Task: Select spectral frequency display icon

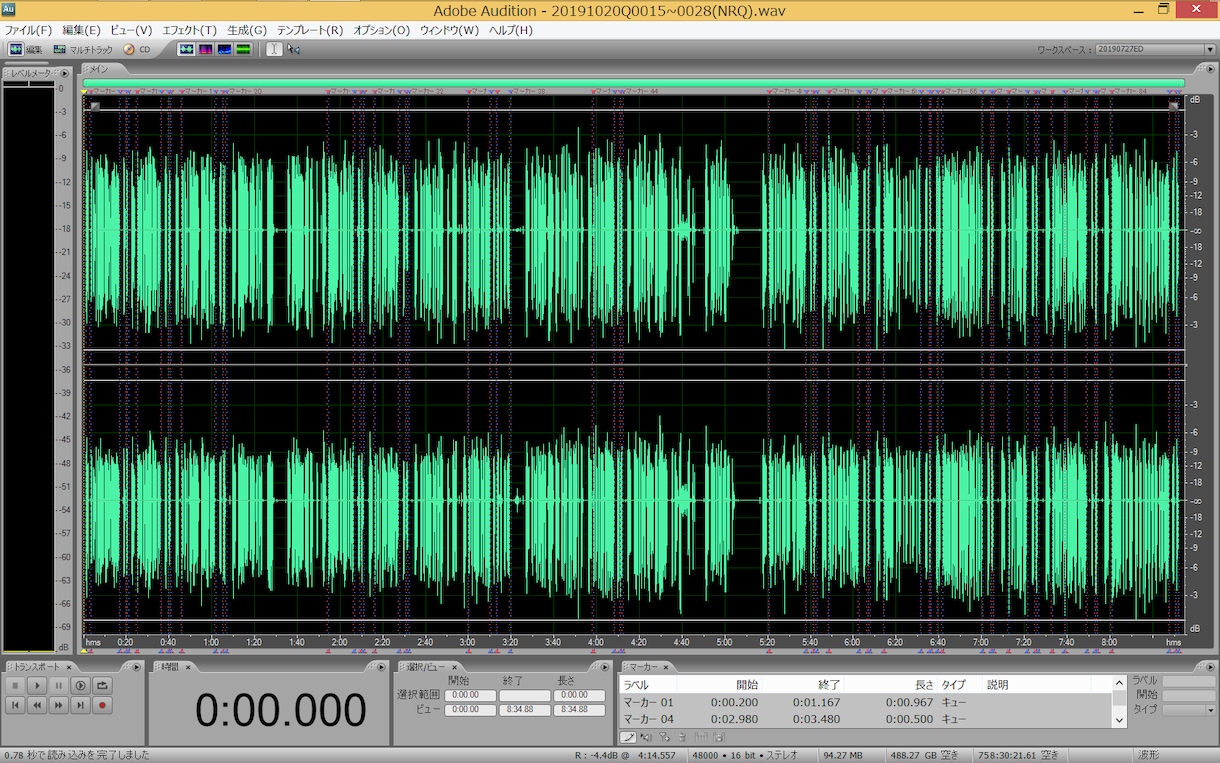Action: (205, 49)
